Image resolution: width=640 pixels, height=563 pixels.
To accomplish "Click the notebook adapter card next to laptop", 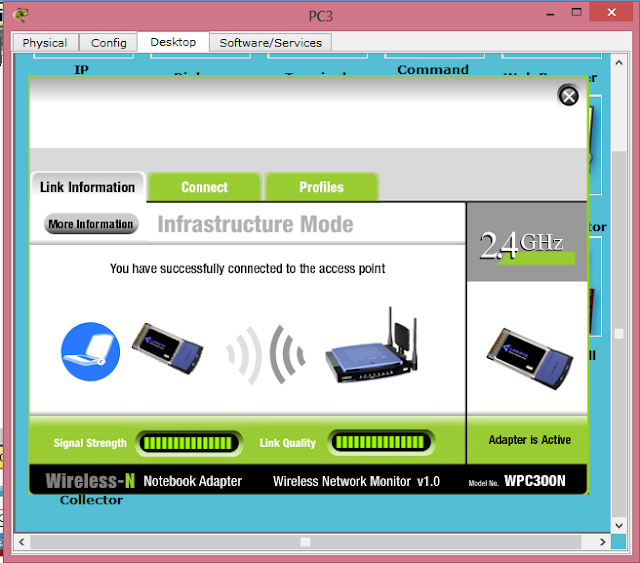I will point(167,349).
